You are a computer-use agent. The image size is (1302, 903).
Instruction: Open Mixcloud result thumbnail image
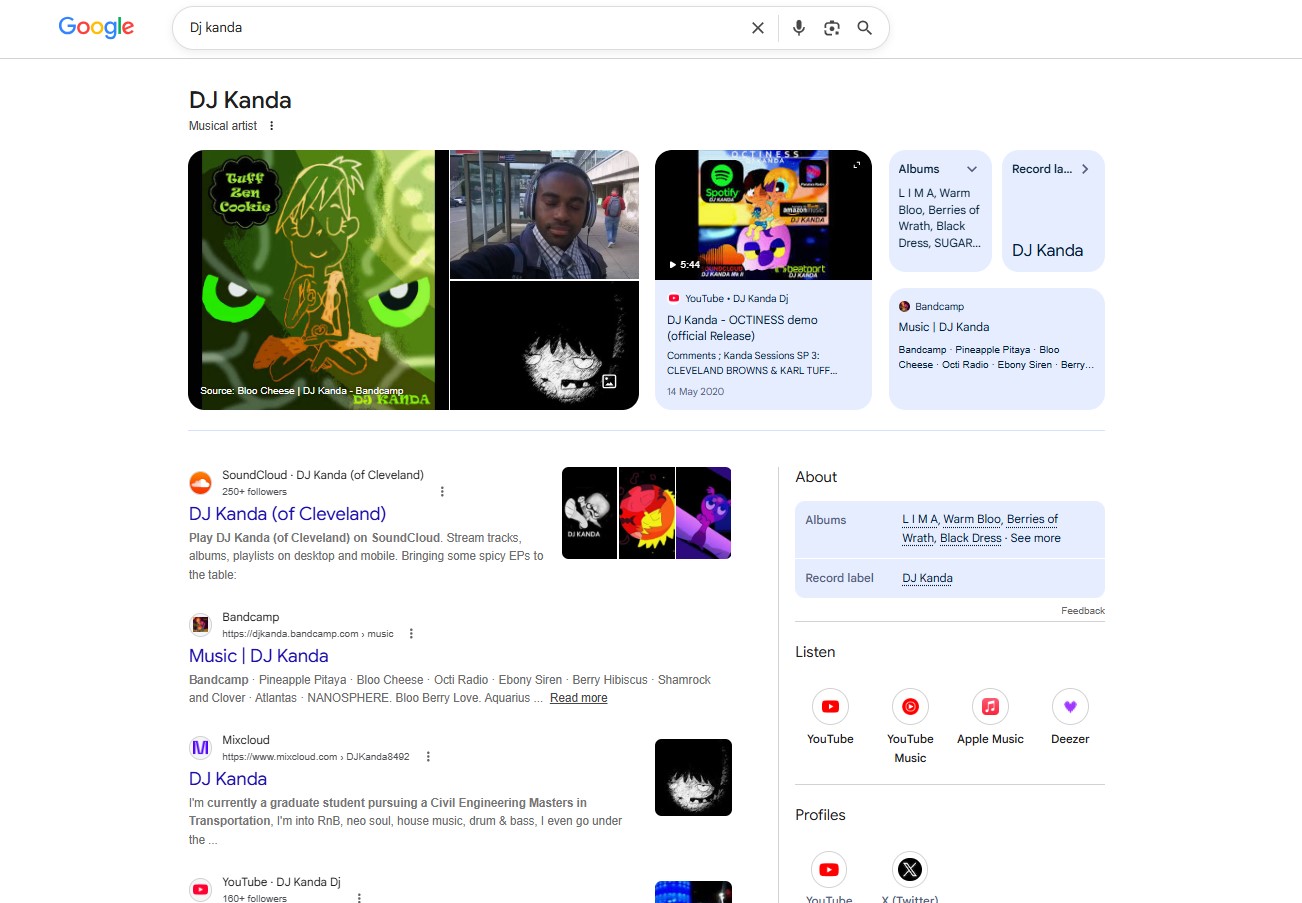(x=693, y=777)
